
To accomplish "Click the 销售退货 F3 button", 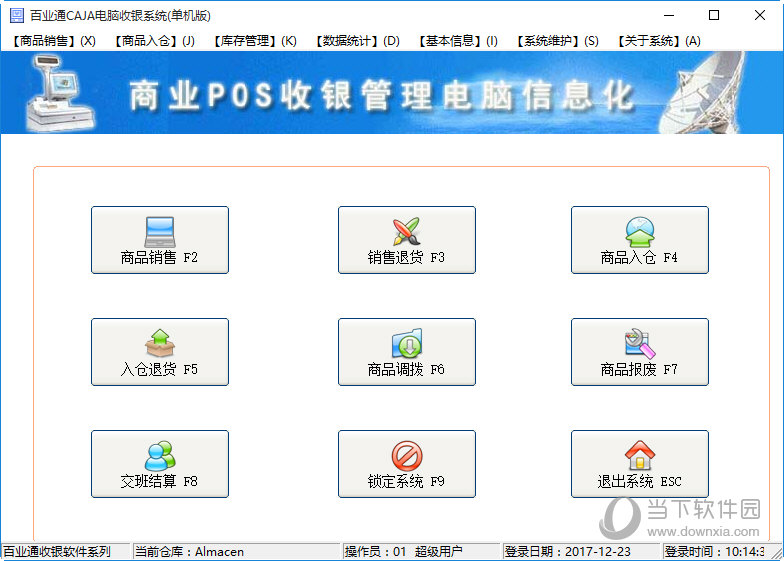I will pyautogui.click(x=406, y=240).
